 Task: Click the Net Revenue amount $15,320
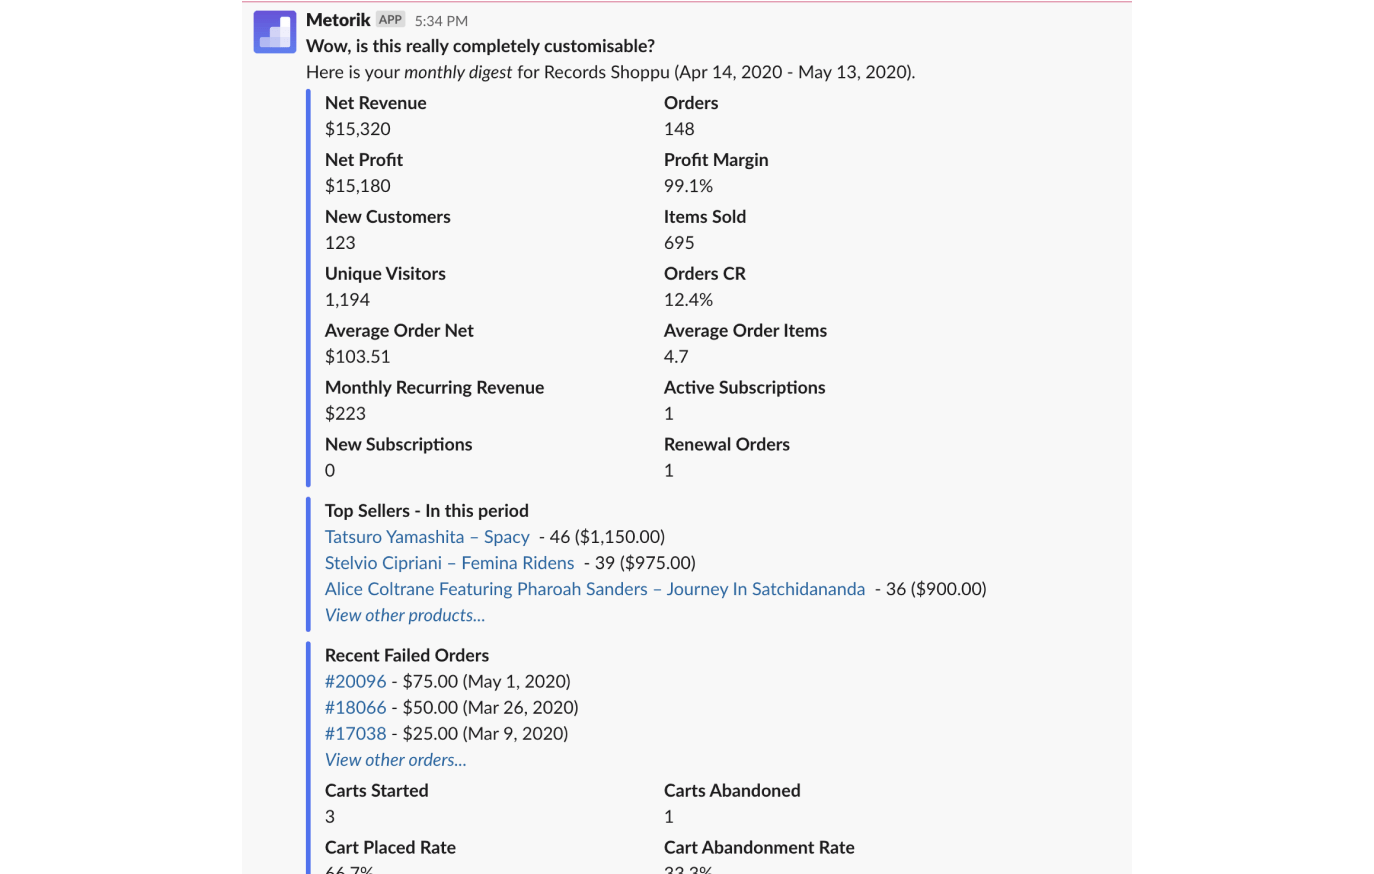pos(357,129)
